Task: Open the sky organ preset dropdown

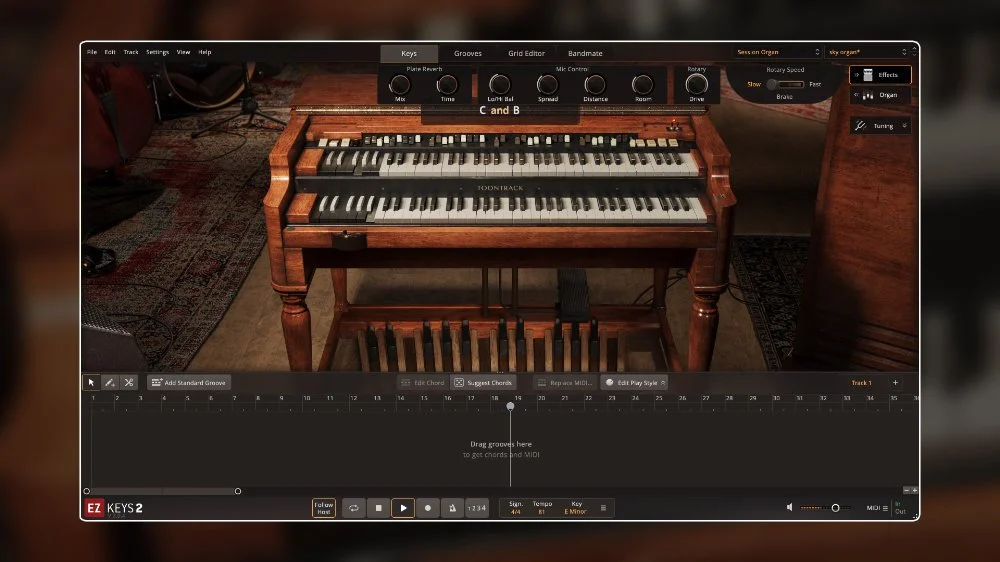Action: coord(867,52)
